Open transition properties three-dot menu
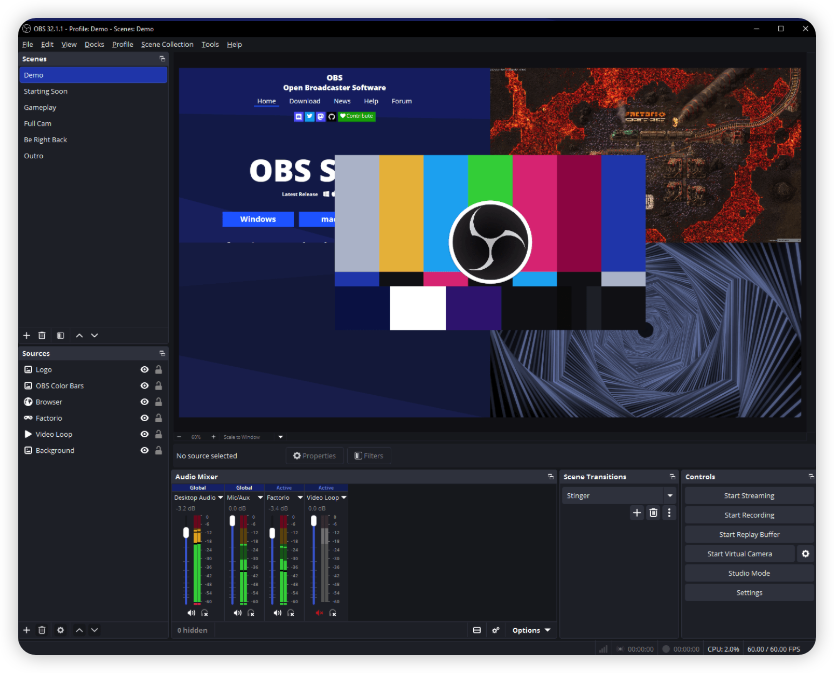Image resolution: width=834 pixels, height=673 pixels. [x=669, y=513]
